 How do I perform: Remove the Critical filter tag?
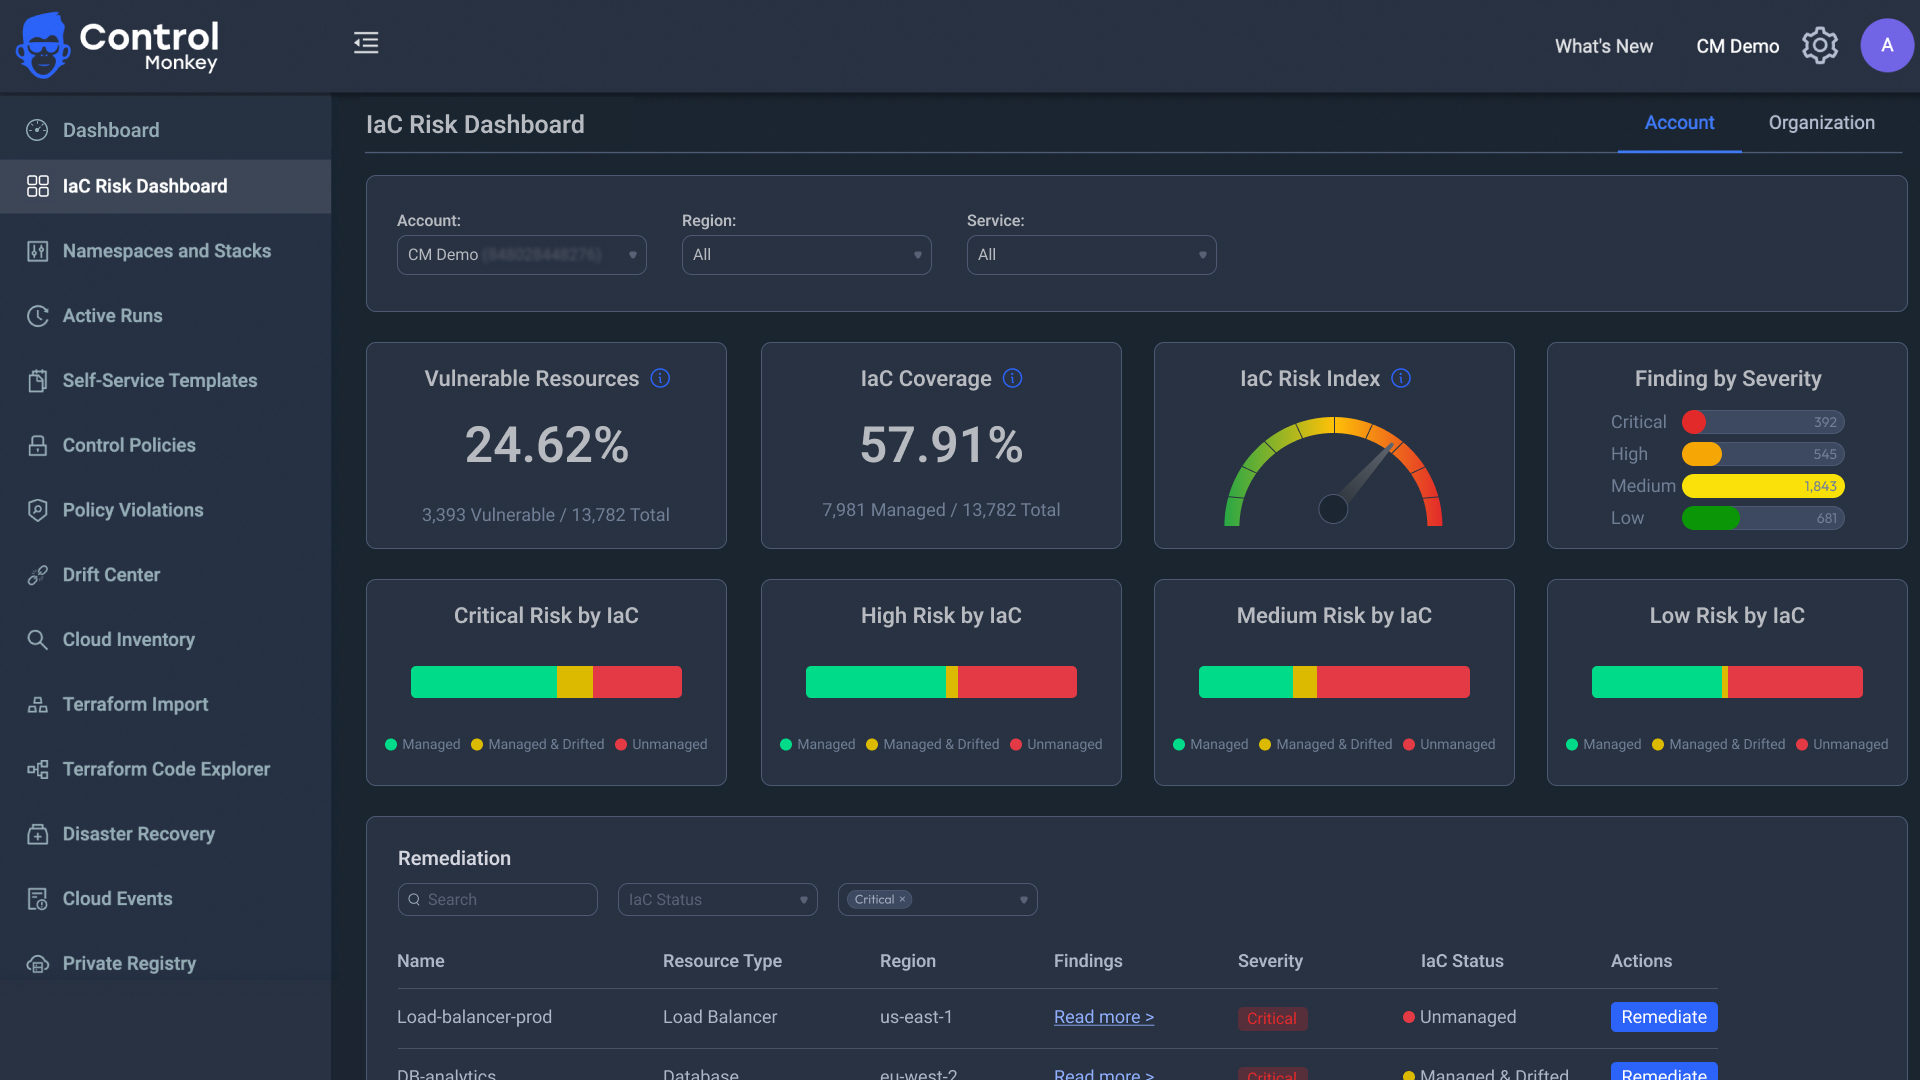902,899
